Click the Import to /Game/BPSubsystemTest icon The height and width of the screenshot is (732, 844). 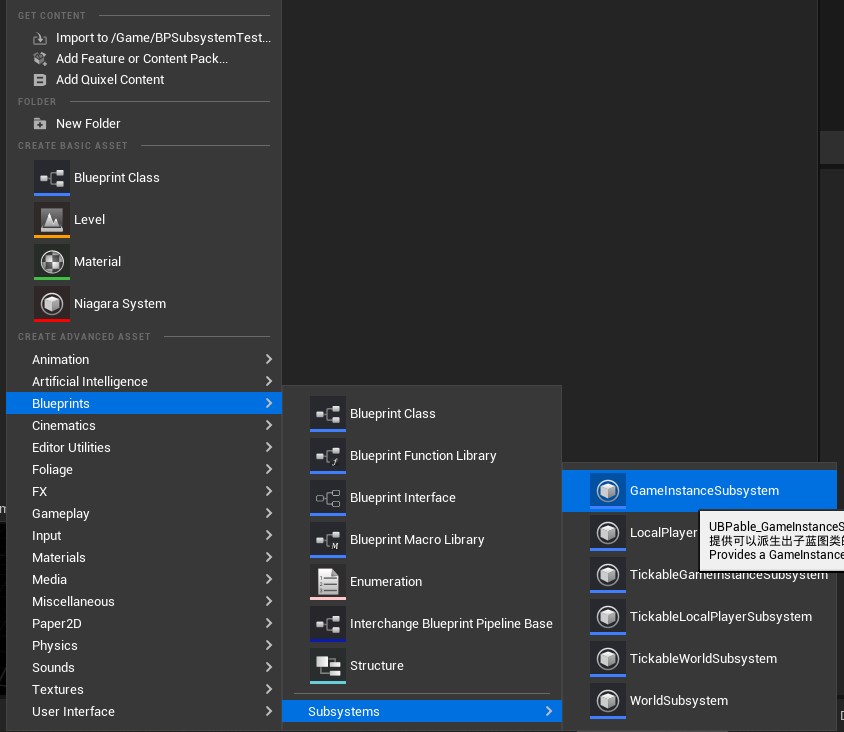pyautogui.click(x=40, y=37)
